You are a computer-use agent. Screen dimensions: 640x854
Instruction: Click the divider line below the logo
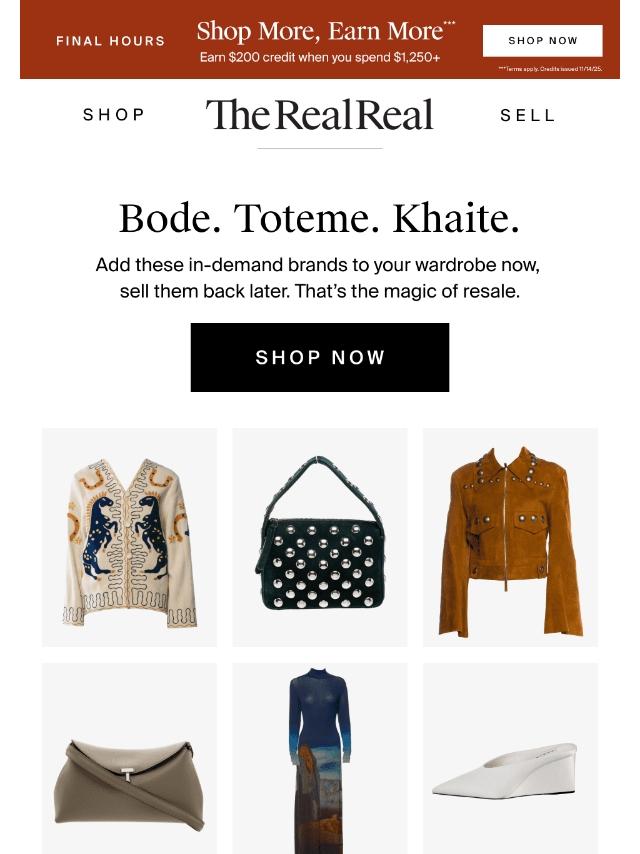320,148
